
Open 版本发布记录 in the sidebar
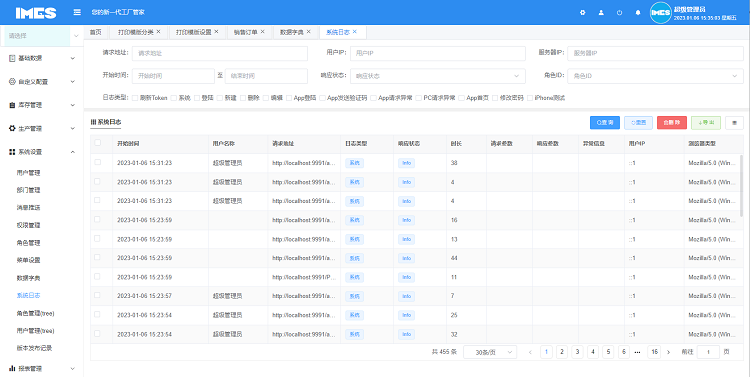pyautogui.click(x=34, y=348)
